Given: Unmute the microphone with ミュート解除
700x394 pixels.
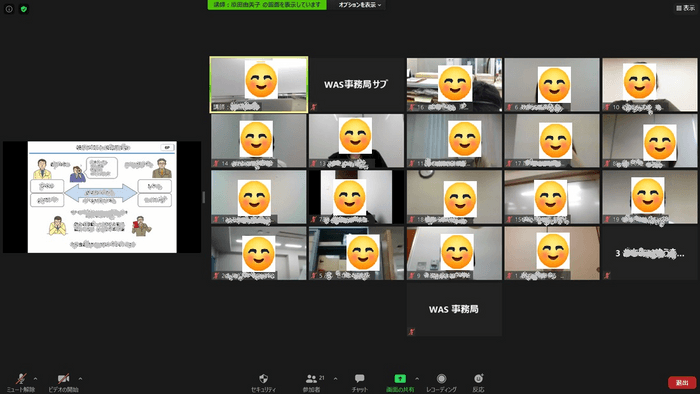Looking at the screenshot, I should coord(21,382).
